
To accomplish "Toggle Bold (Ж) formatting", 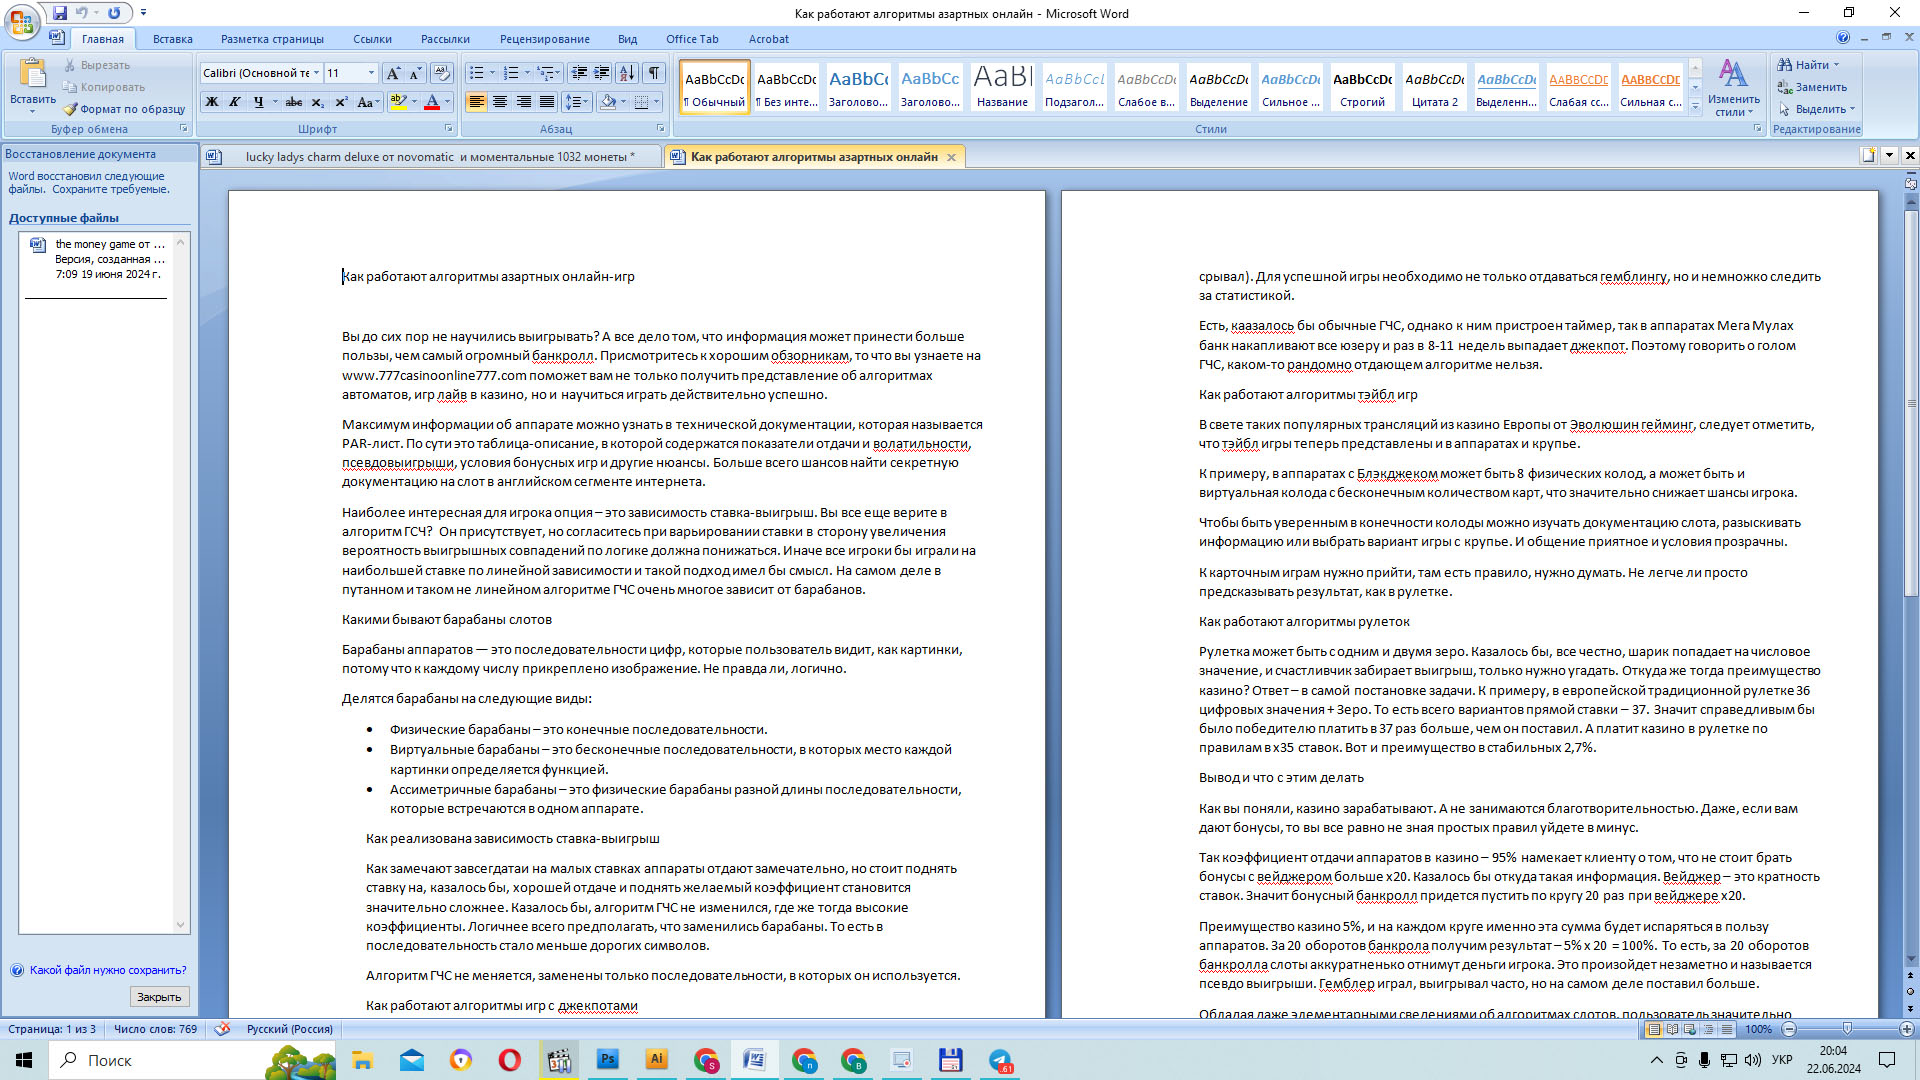I will 212,102.
